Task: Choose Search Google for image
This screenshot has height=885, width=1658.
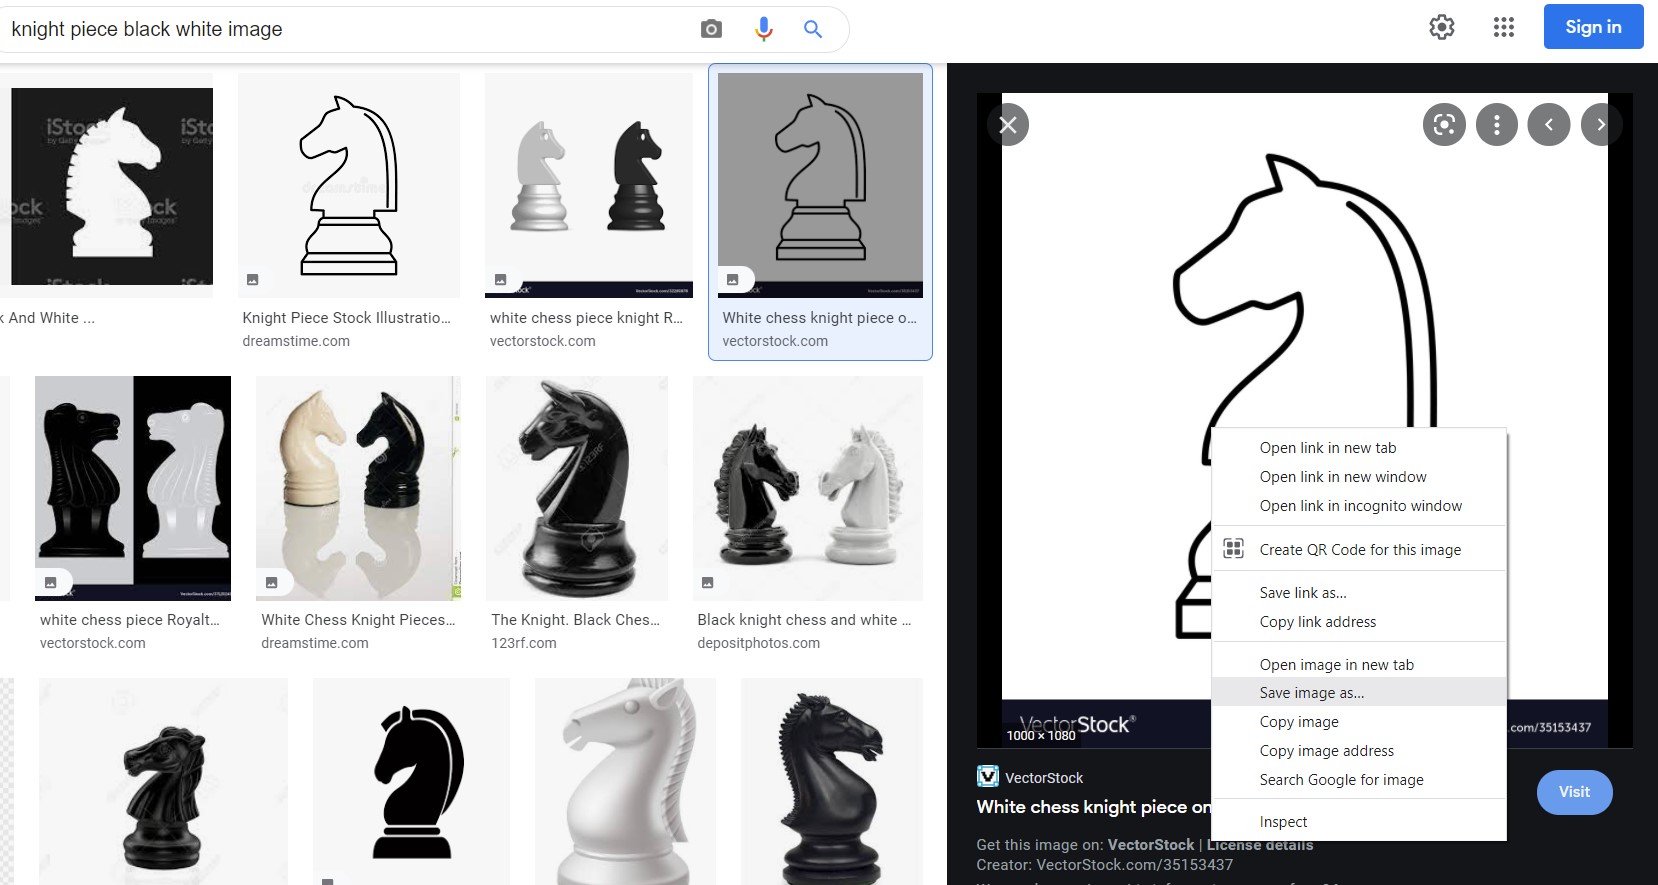Action: 1359,780
